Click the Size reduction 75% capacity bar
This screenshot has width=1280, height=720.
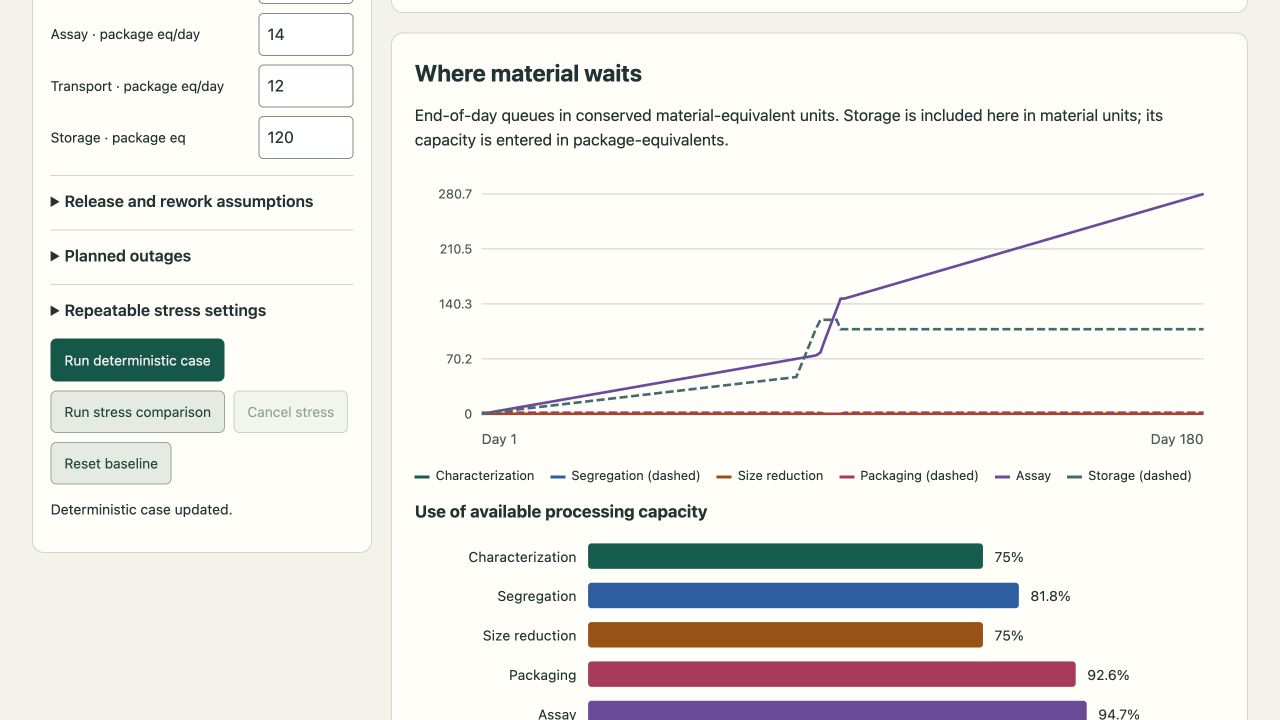coord(785,635)
